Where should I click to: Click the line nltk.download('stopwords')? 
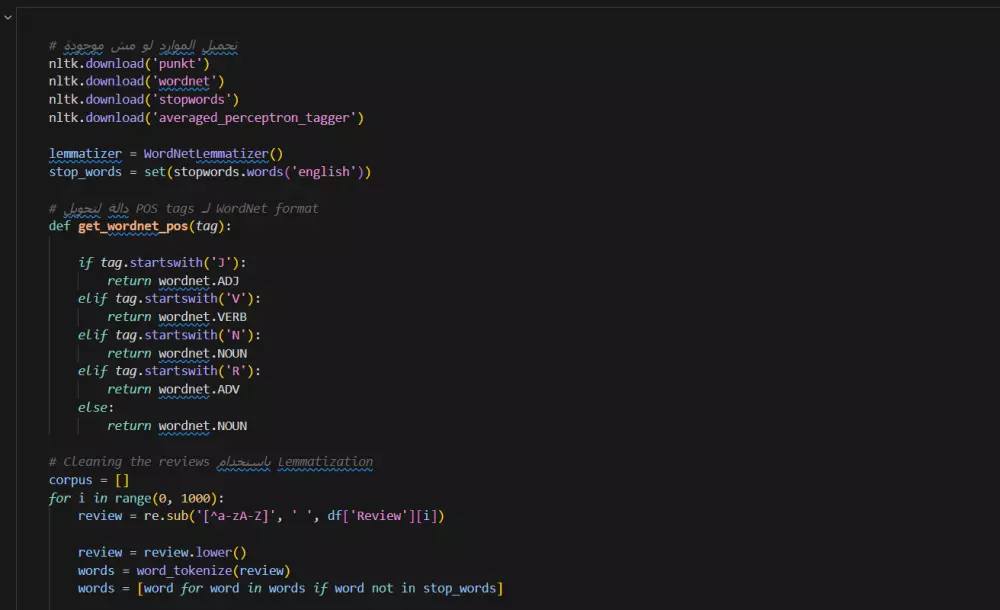(143, 100)
